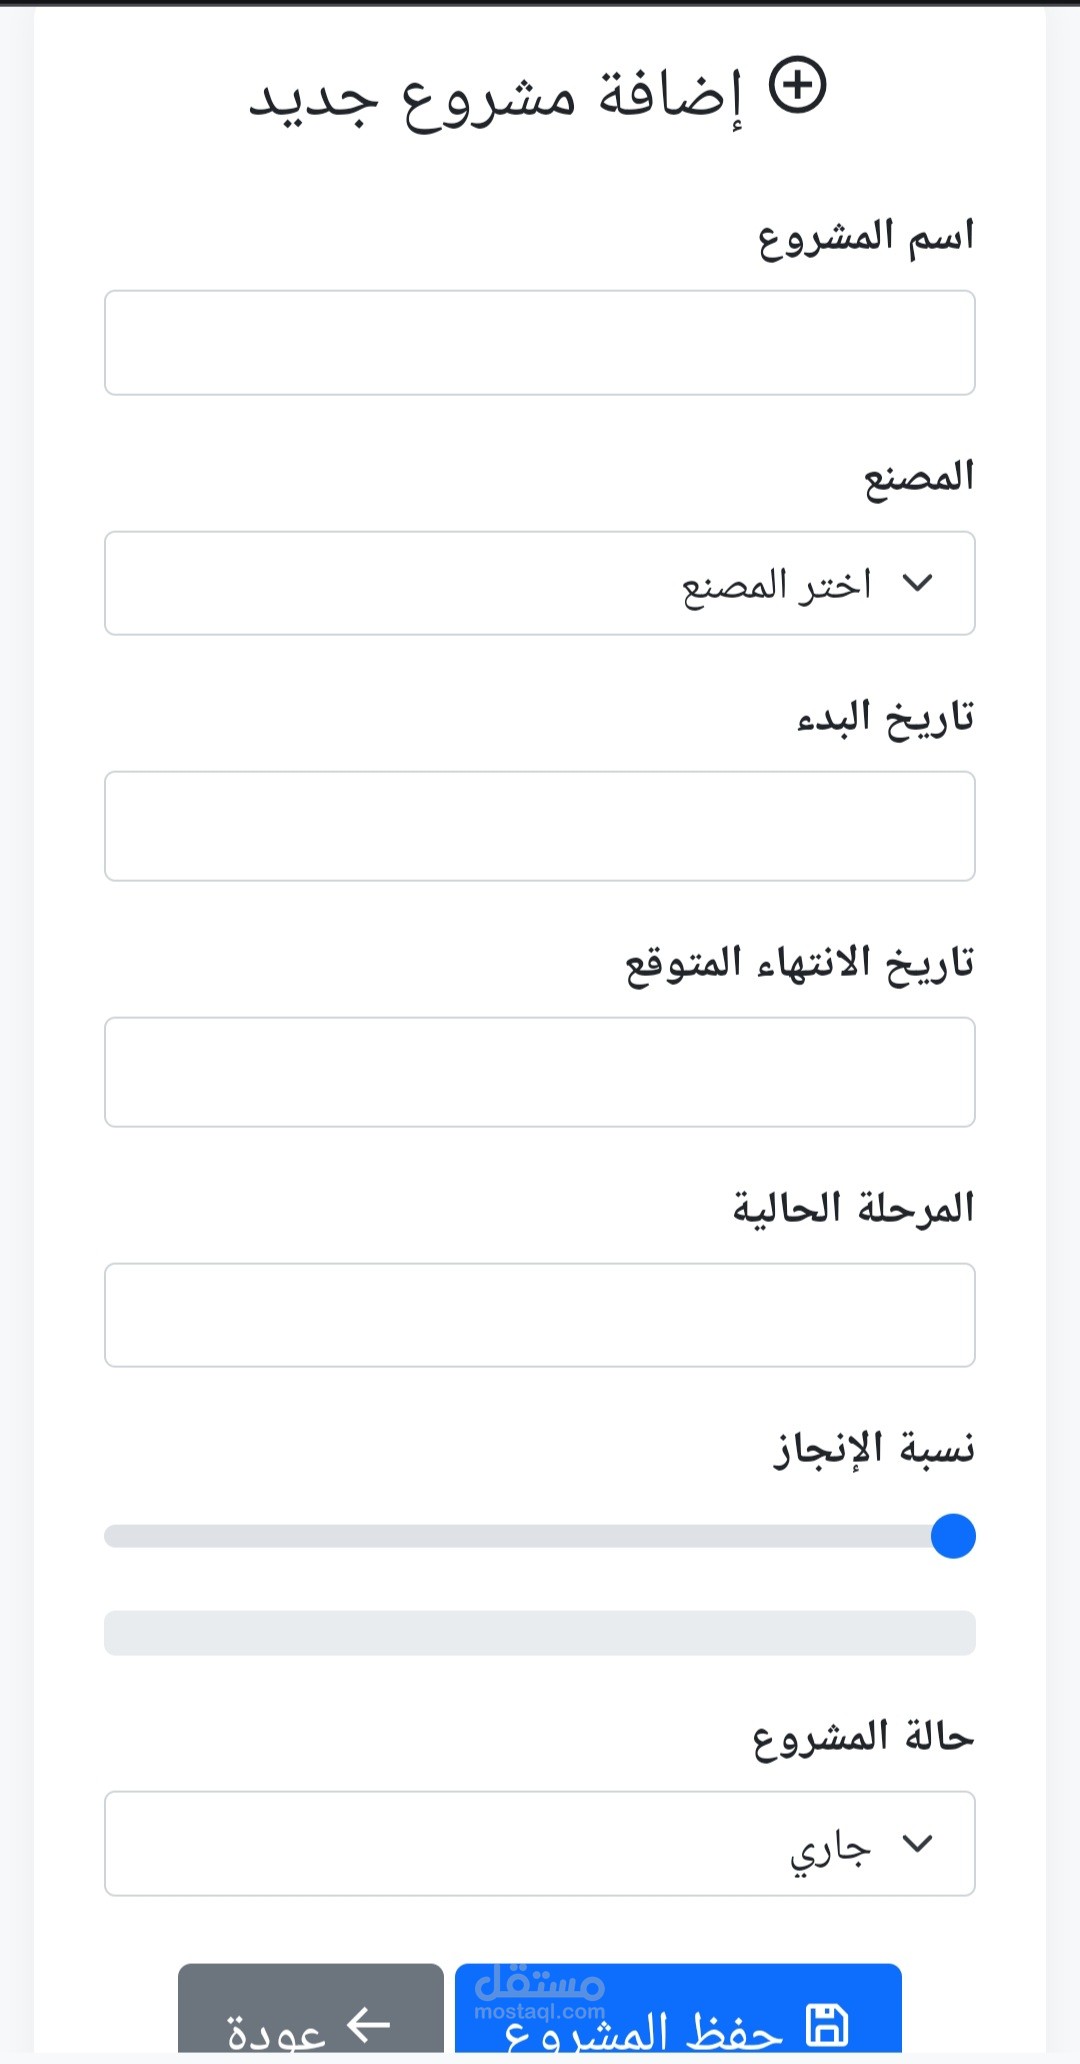This screenshot has height=2064, width=1080.
Task: Click the grey progress bar below the slider
Action: (x=540, y=1633)
